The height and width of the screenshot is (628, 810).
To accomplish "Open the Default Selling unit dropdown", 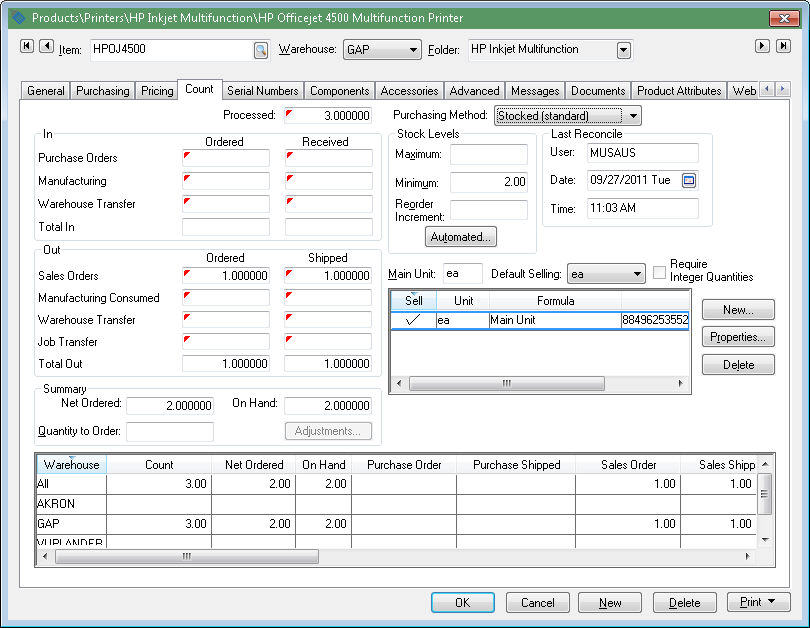I will (x=638, y=274).
